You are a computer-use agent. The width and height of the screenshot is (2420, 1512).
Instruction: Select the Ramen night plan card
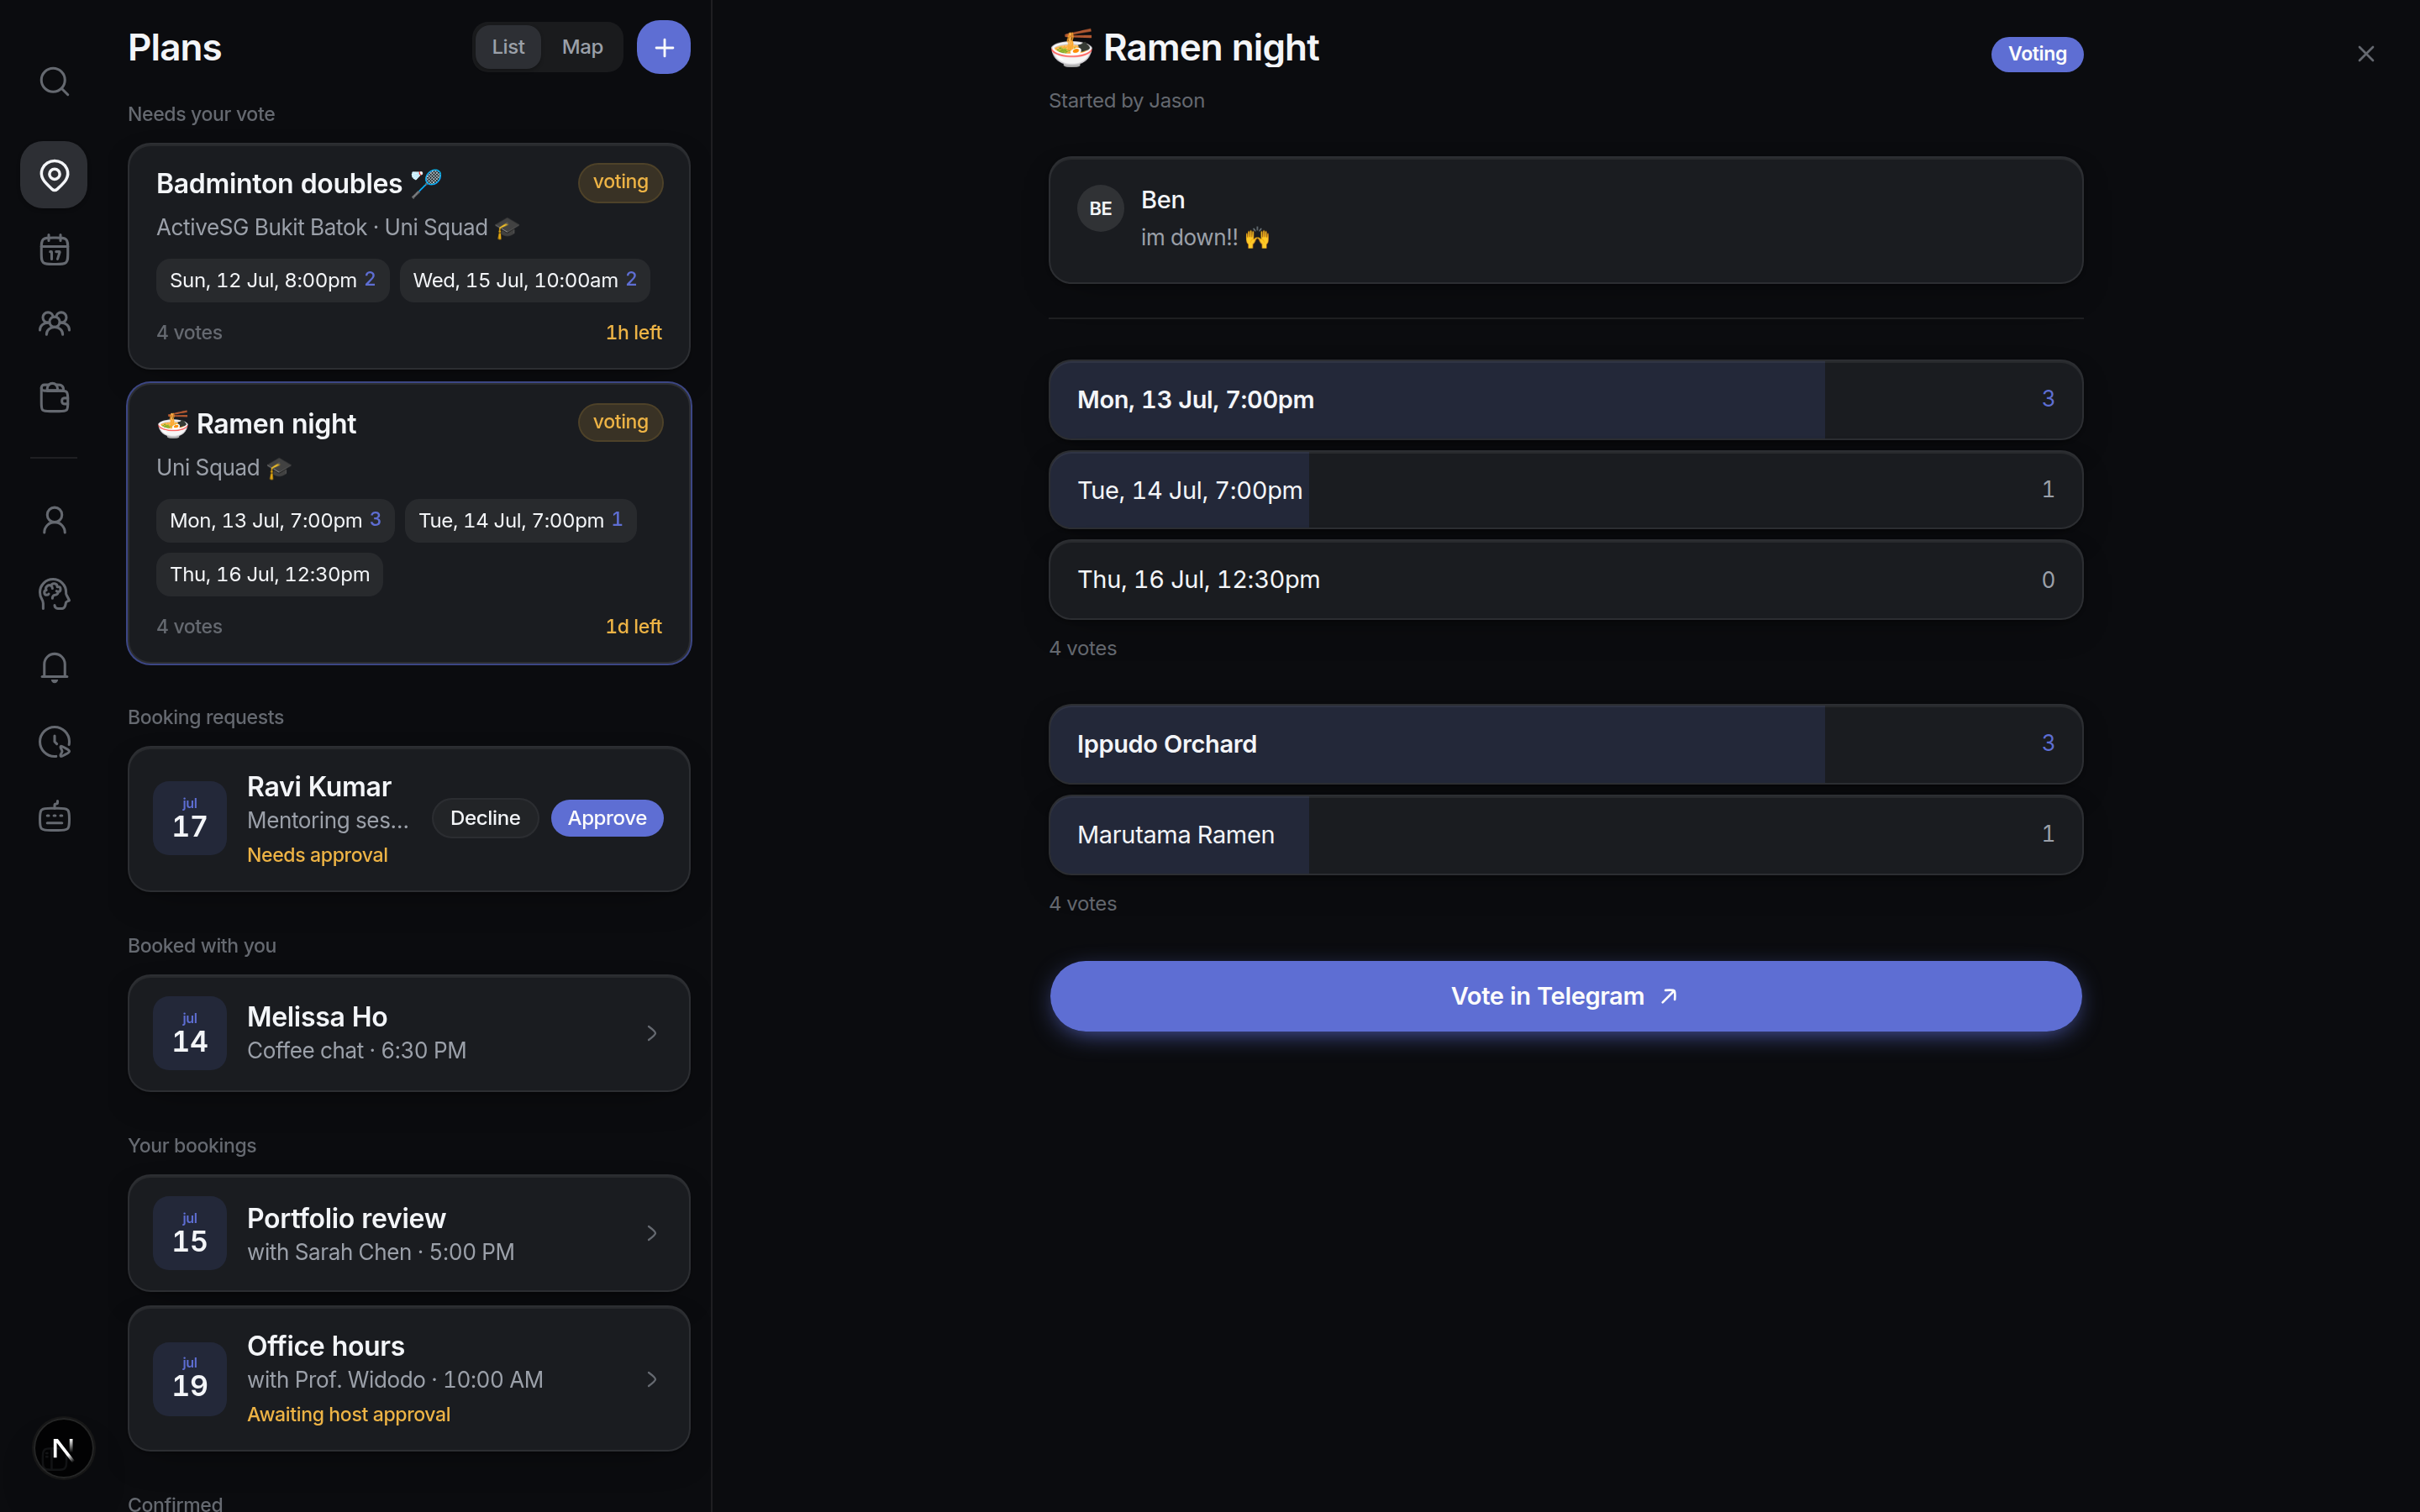(x=409, y=523)
